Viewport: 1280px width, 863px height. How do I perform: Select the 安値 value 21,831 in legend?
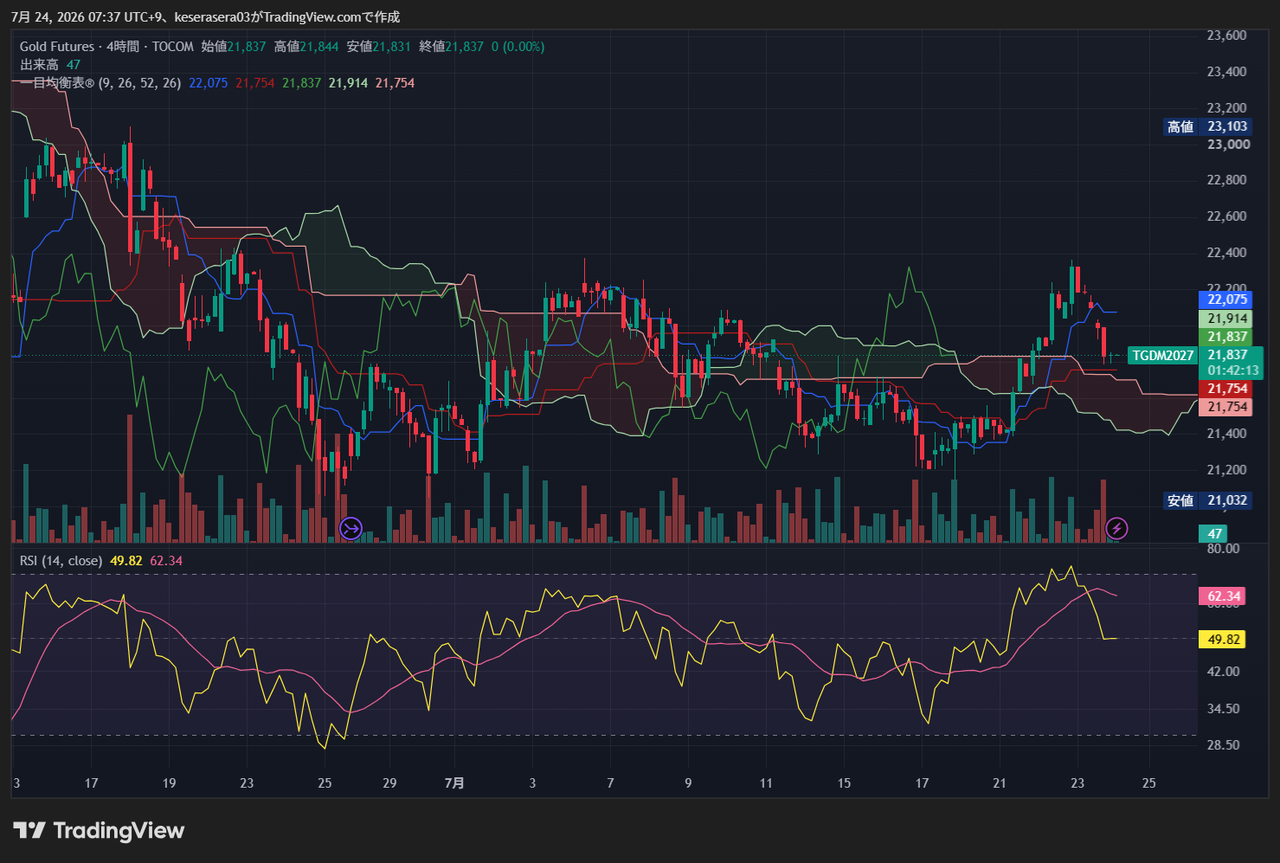(x=392, y=47)
